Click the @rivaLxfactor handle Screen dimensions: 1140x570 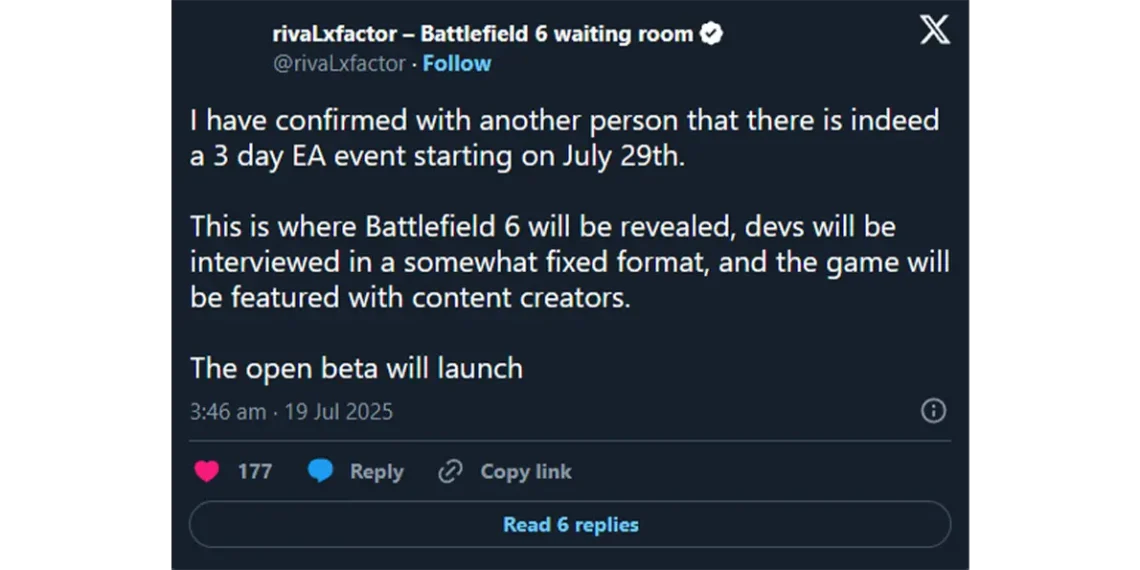pyautogui.click(x=339, y=63)
